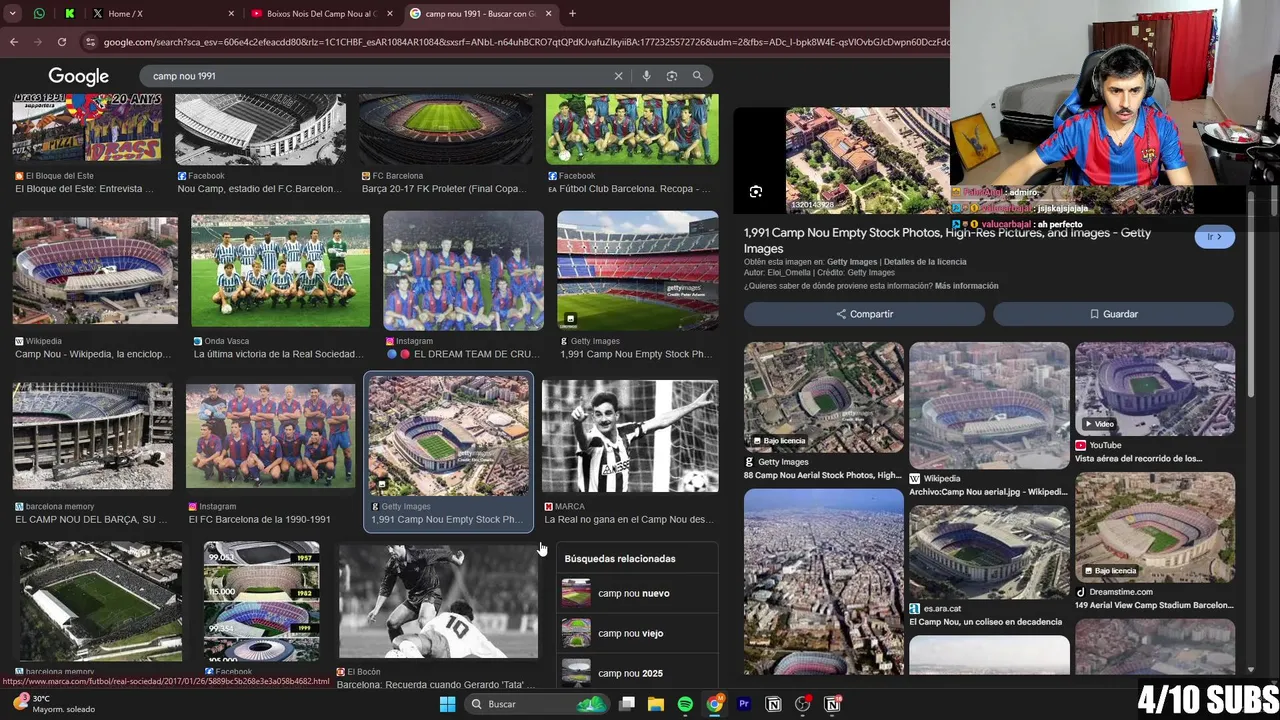1280x720 pixels.
Task: Open the pinned WhatsApp tab
Action: 39,14
